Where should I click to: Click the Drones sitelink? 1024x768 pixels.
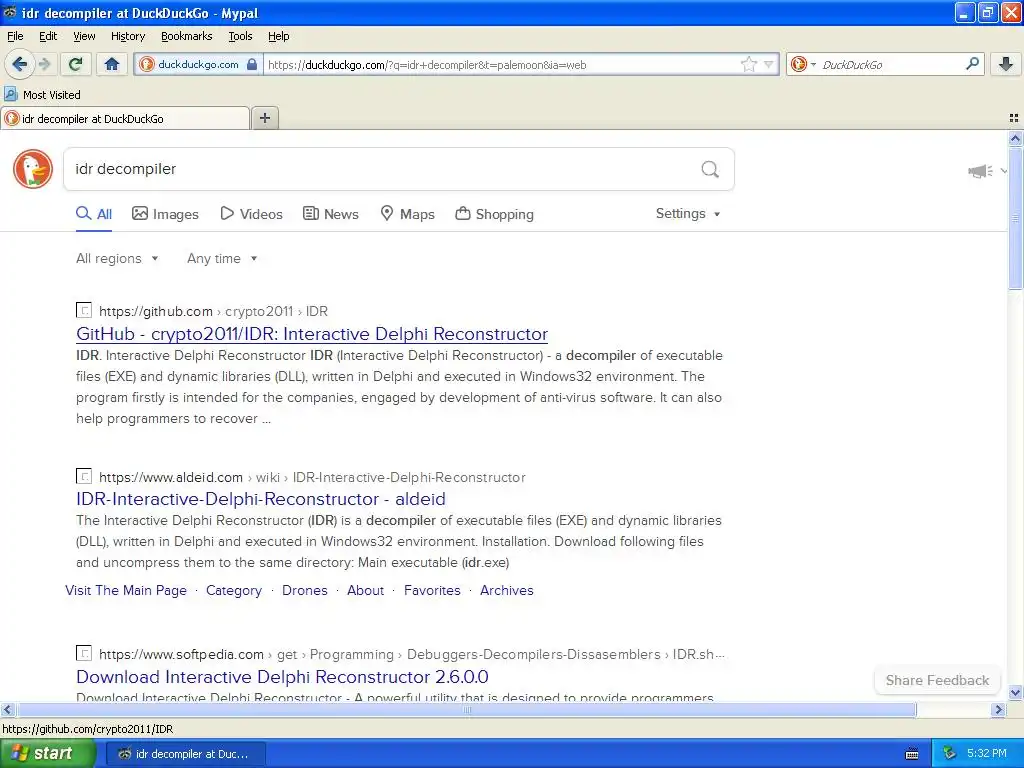coord(304,590)
